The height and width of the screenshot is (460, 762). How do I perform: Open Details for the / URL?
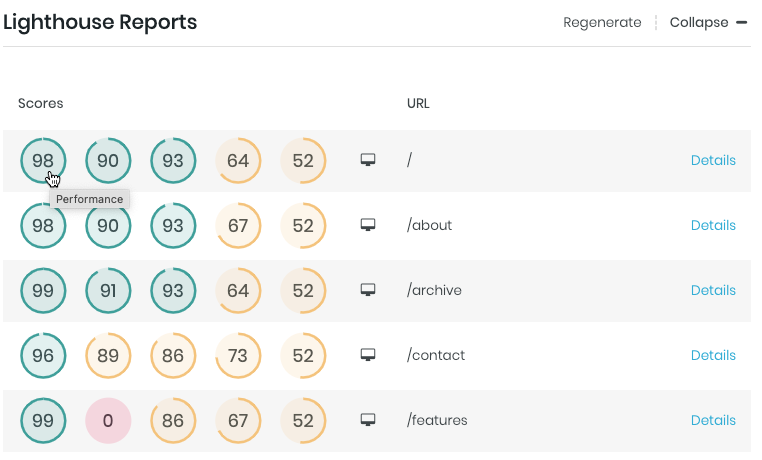click(713, 160)
